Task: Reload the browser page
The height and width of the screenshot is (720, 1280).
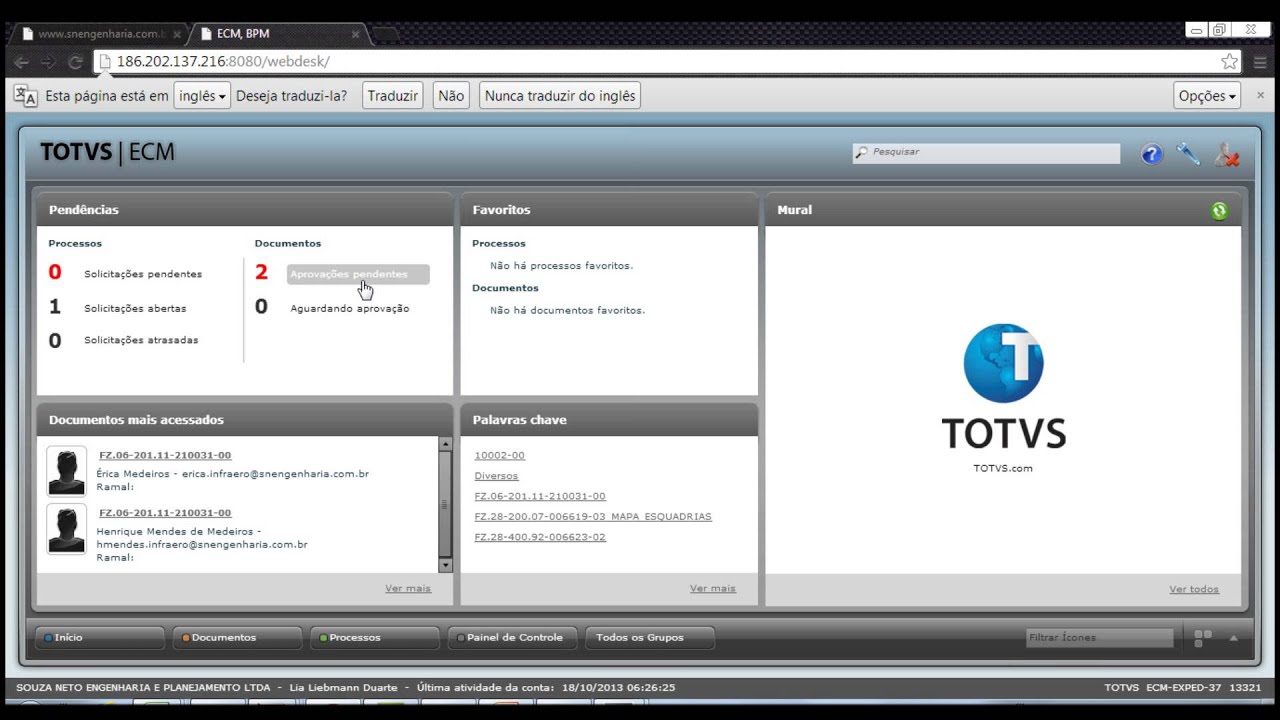Action: point(75,62)
